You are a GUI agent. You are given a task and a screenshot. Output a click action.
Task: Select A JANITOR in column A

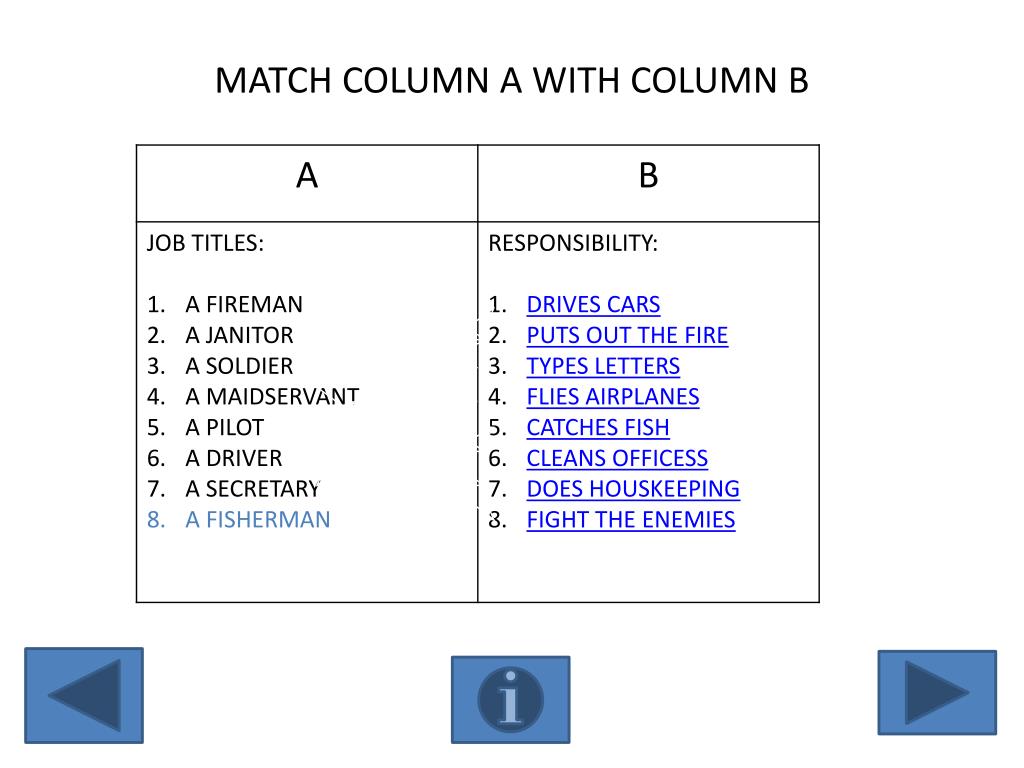pos(239,335)
